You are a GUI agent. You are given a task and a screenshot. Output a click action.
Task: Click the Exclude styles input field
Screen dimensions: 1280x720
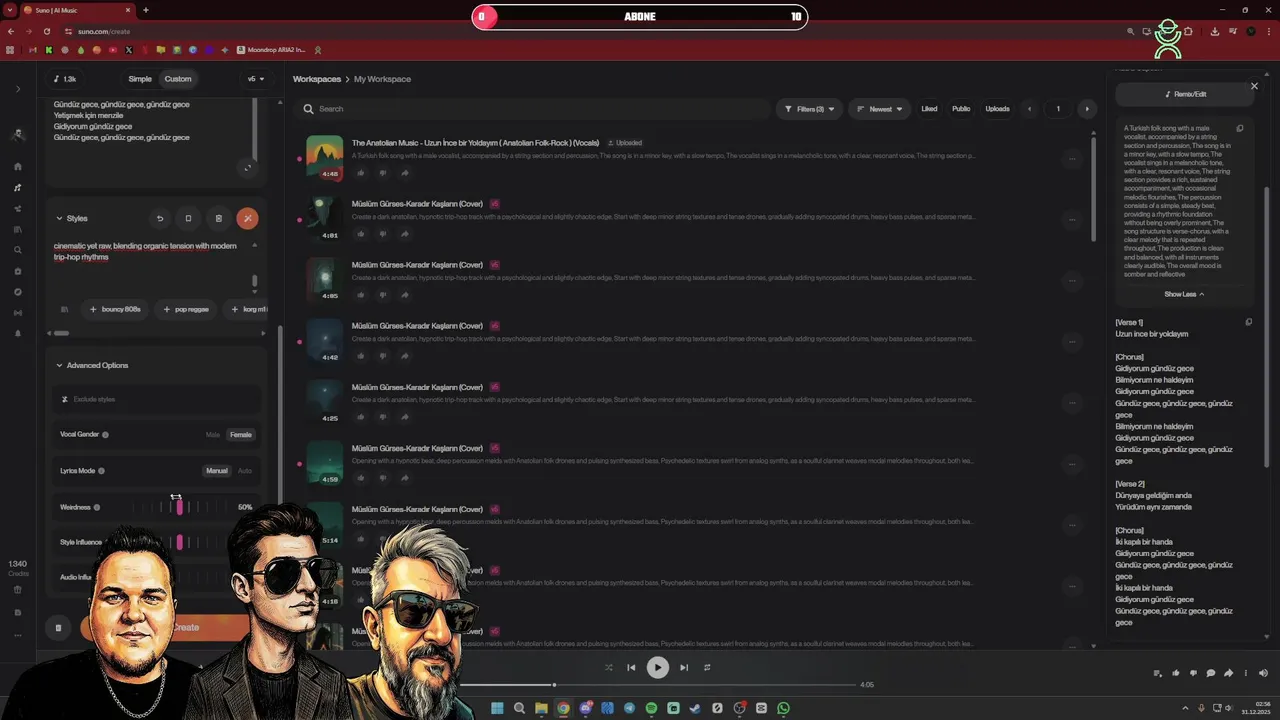[156, 399]
